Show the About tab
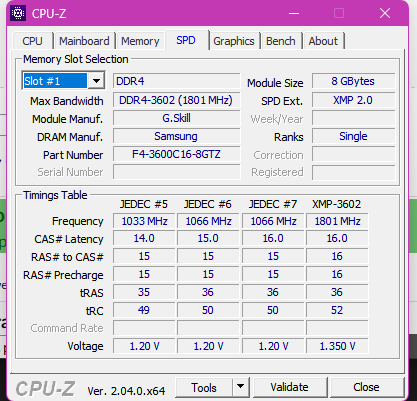The image size is (417, 401). tap(323, 41)
